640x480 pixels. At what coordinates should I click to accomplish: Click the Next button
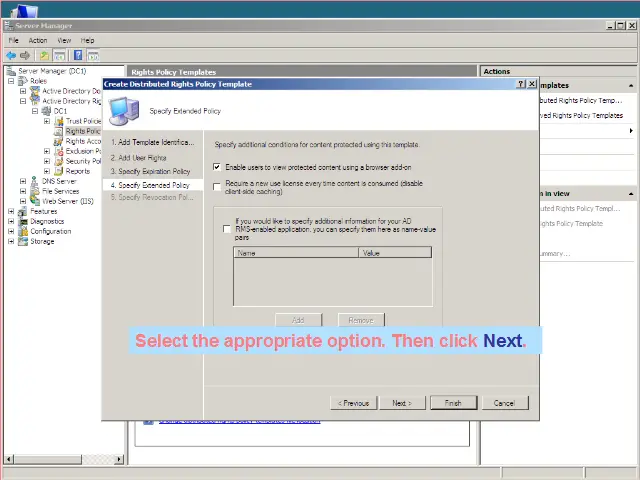[x=402, y=403]
